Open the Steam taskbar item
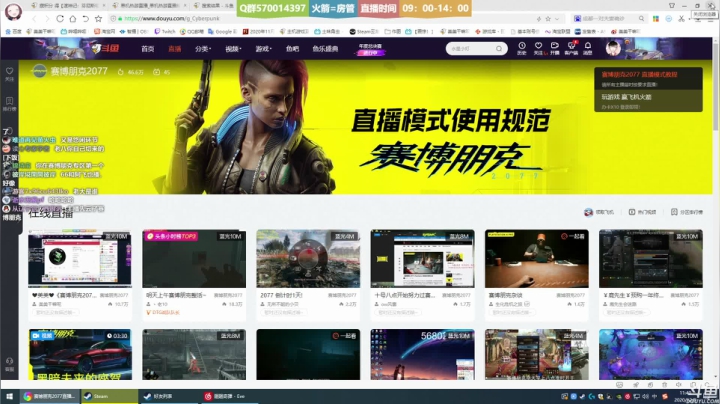Viewport: 720px width, 404px height. 110,396
